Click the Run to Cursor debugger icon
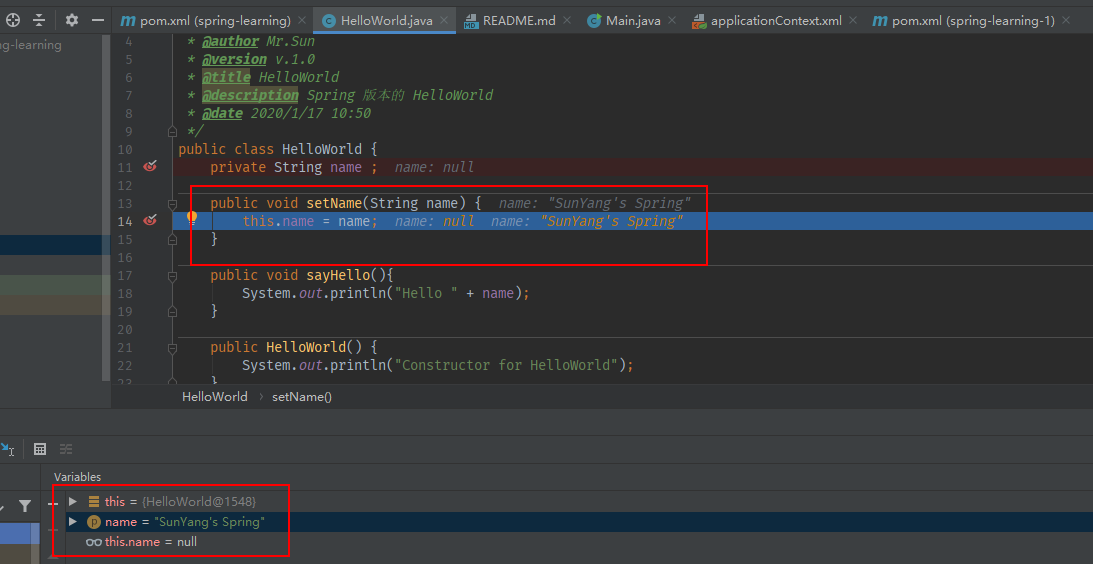Image resolution: width=1093 pixels, height=564 pixels. tap(8, 449)
